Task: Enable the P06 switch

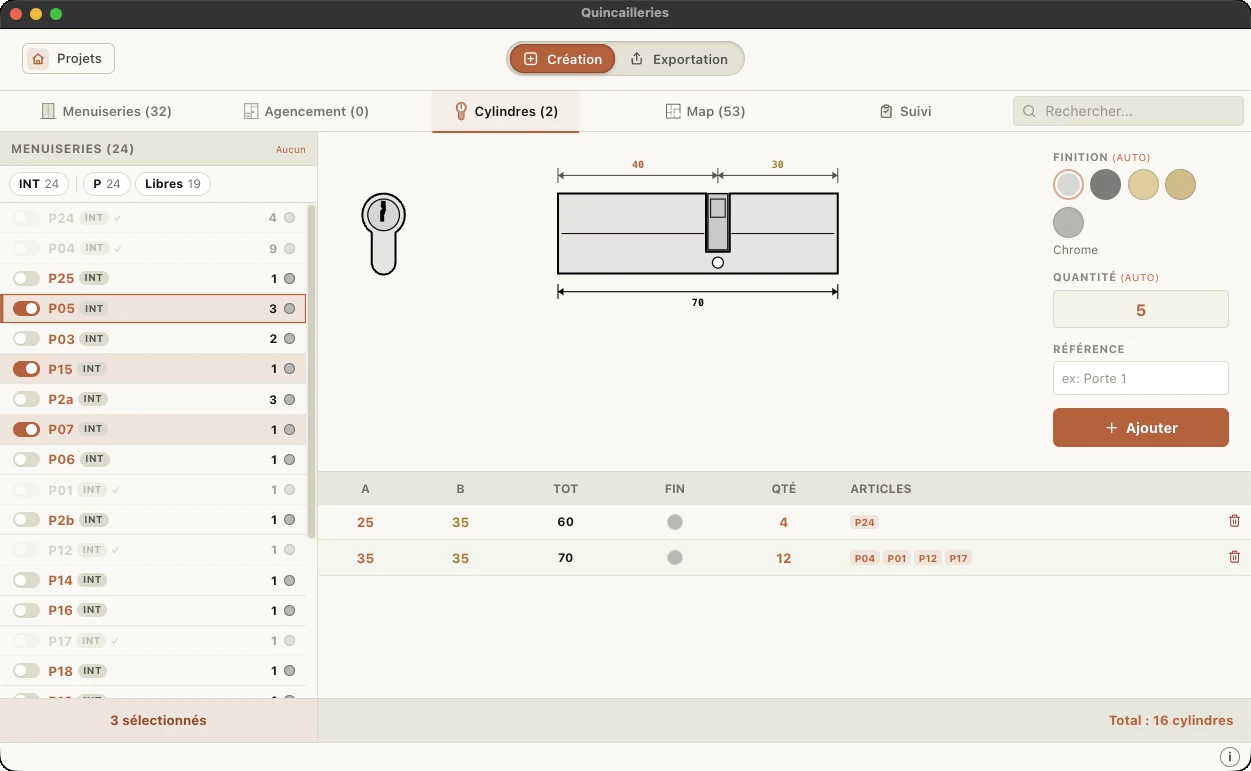Action: [27, 459]
